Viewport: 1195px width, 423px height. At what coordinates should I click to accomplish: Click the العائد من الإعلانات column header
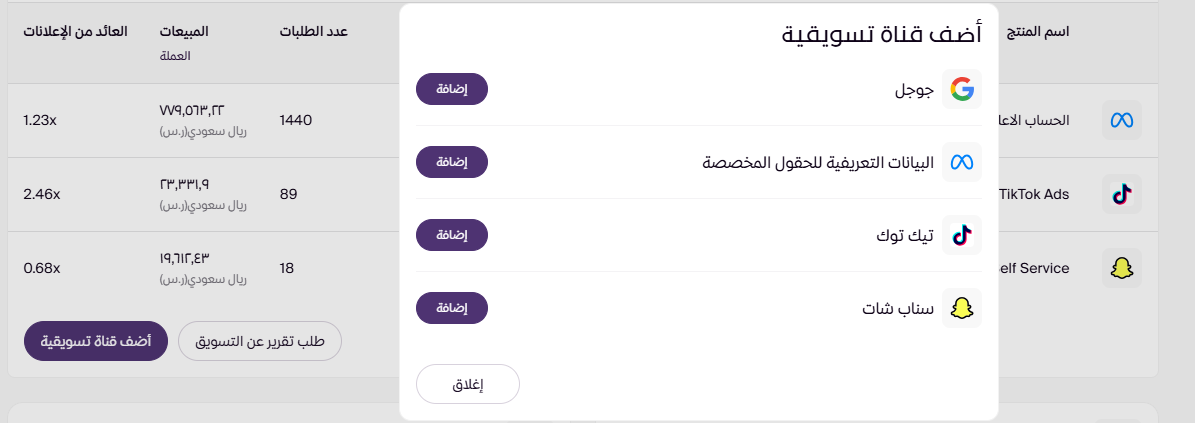75,31
